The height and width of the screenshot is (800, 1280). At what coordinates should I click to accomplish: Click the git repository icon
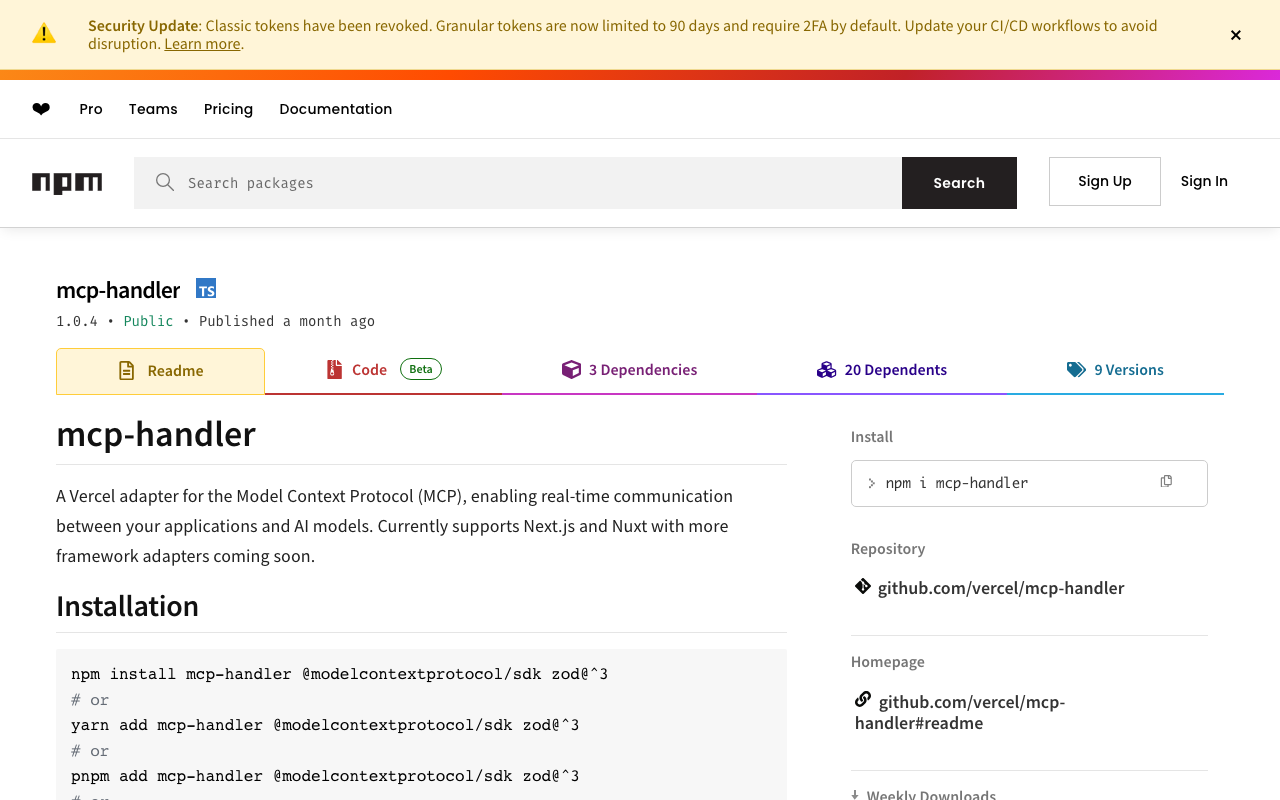[x=863, y=586]
